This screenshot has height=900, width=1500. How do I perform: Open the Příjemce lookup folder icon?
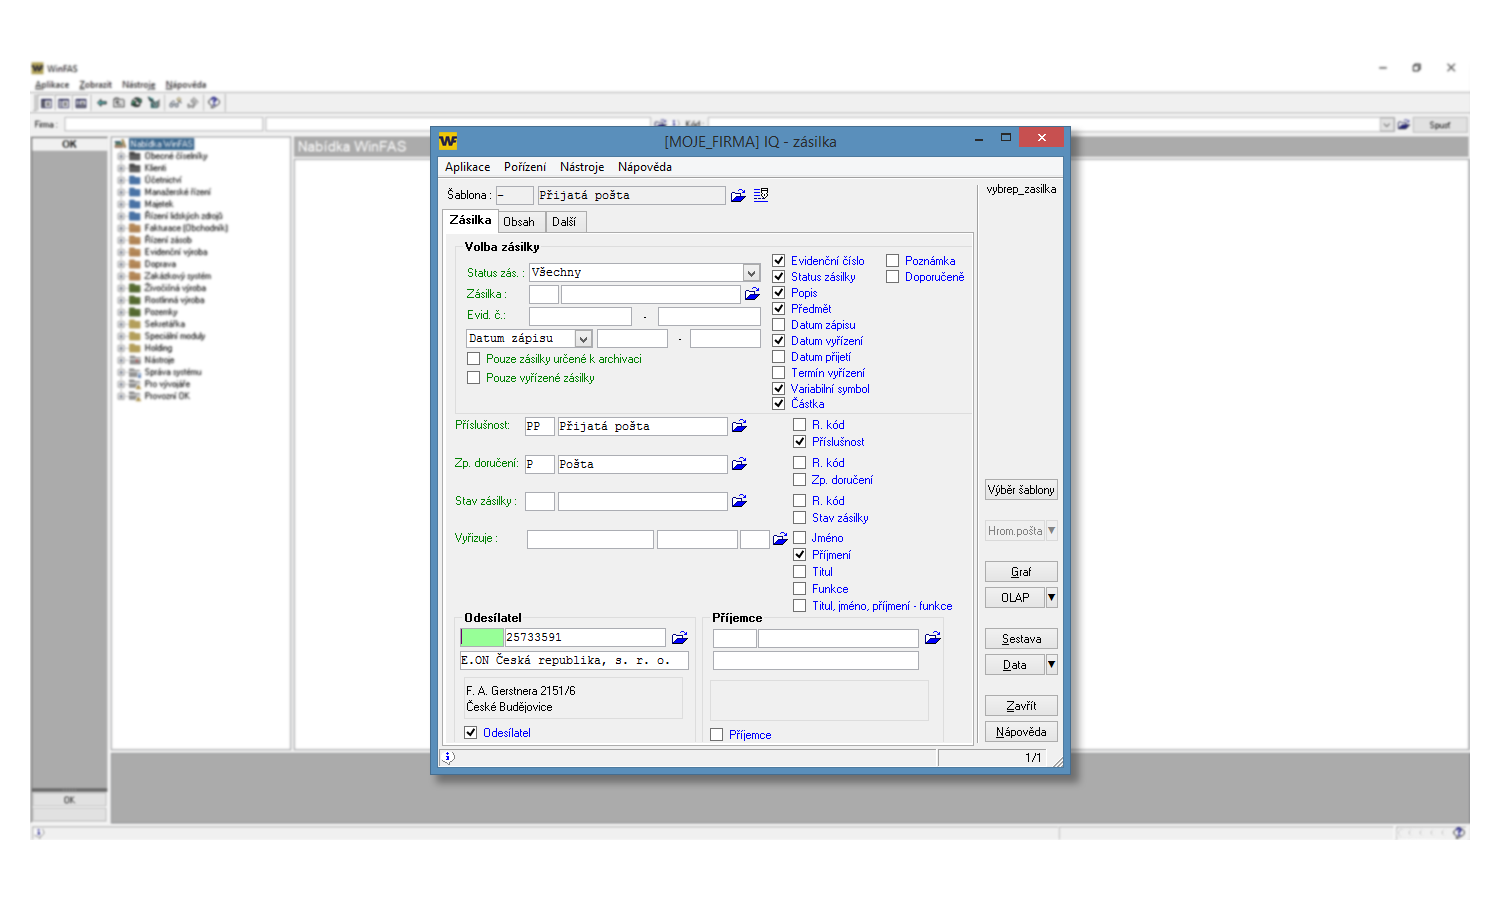pyautogui.click(x=933, y=638)
